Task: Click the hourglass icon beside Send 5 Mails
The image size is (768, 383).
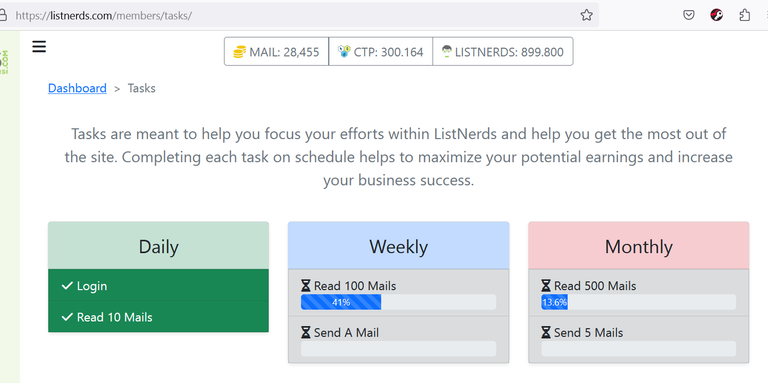Action: point(546,333)
